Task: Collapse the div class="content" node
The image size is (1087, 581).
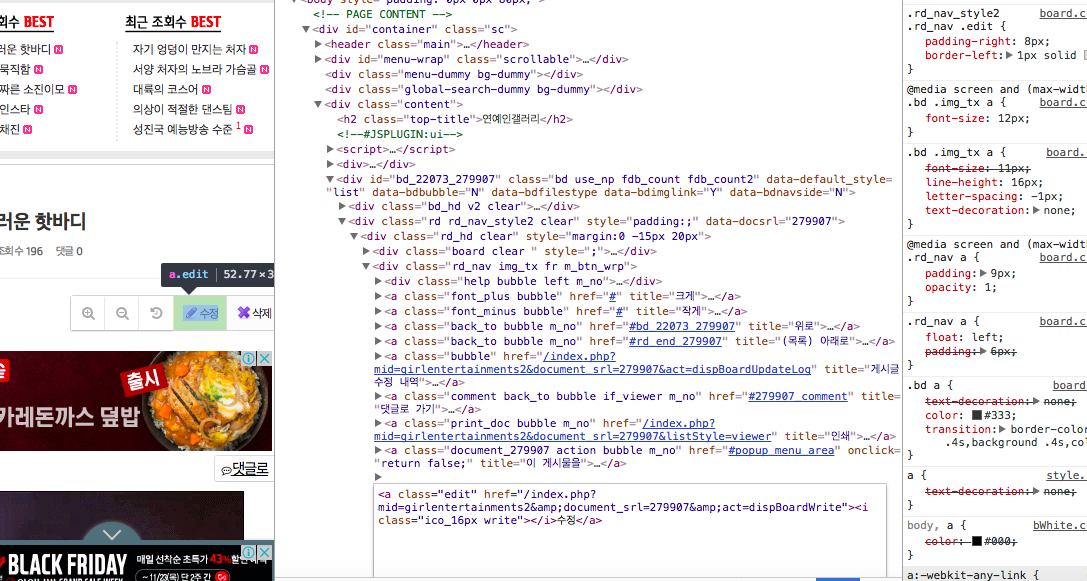Action: point(319,104)
